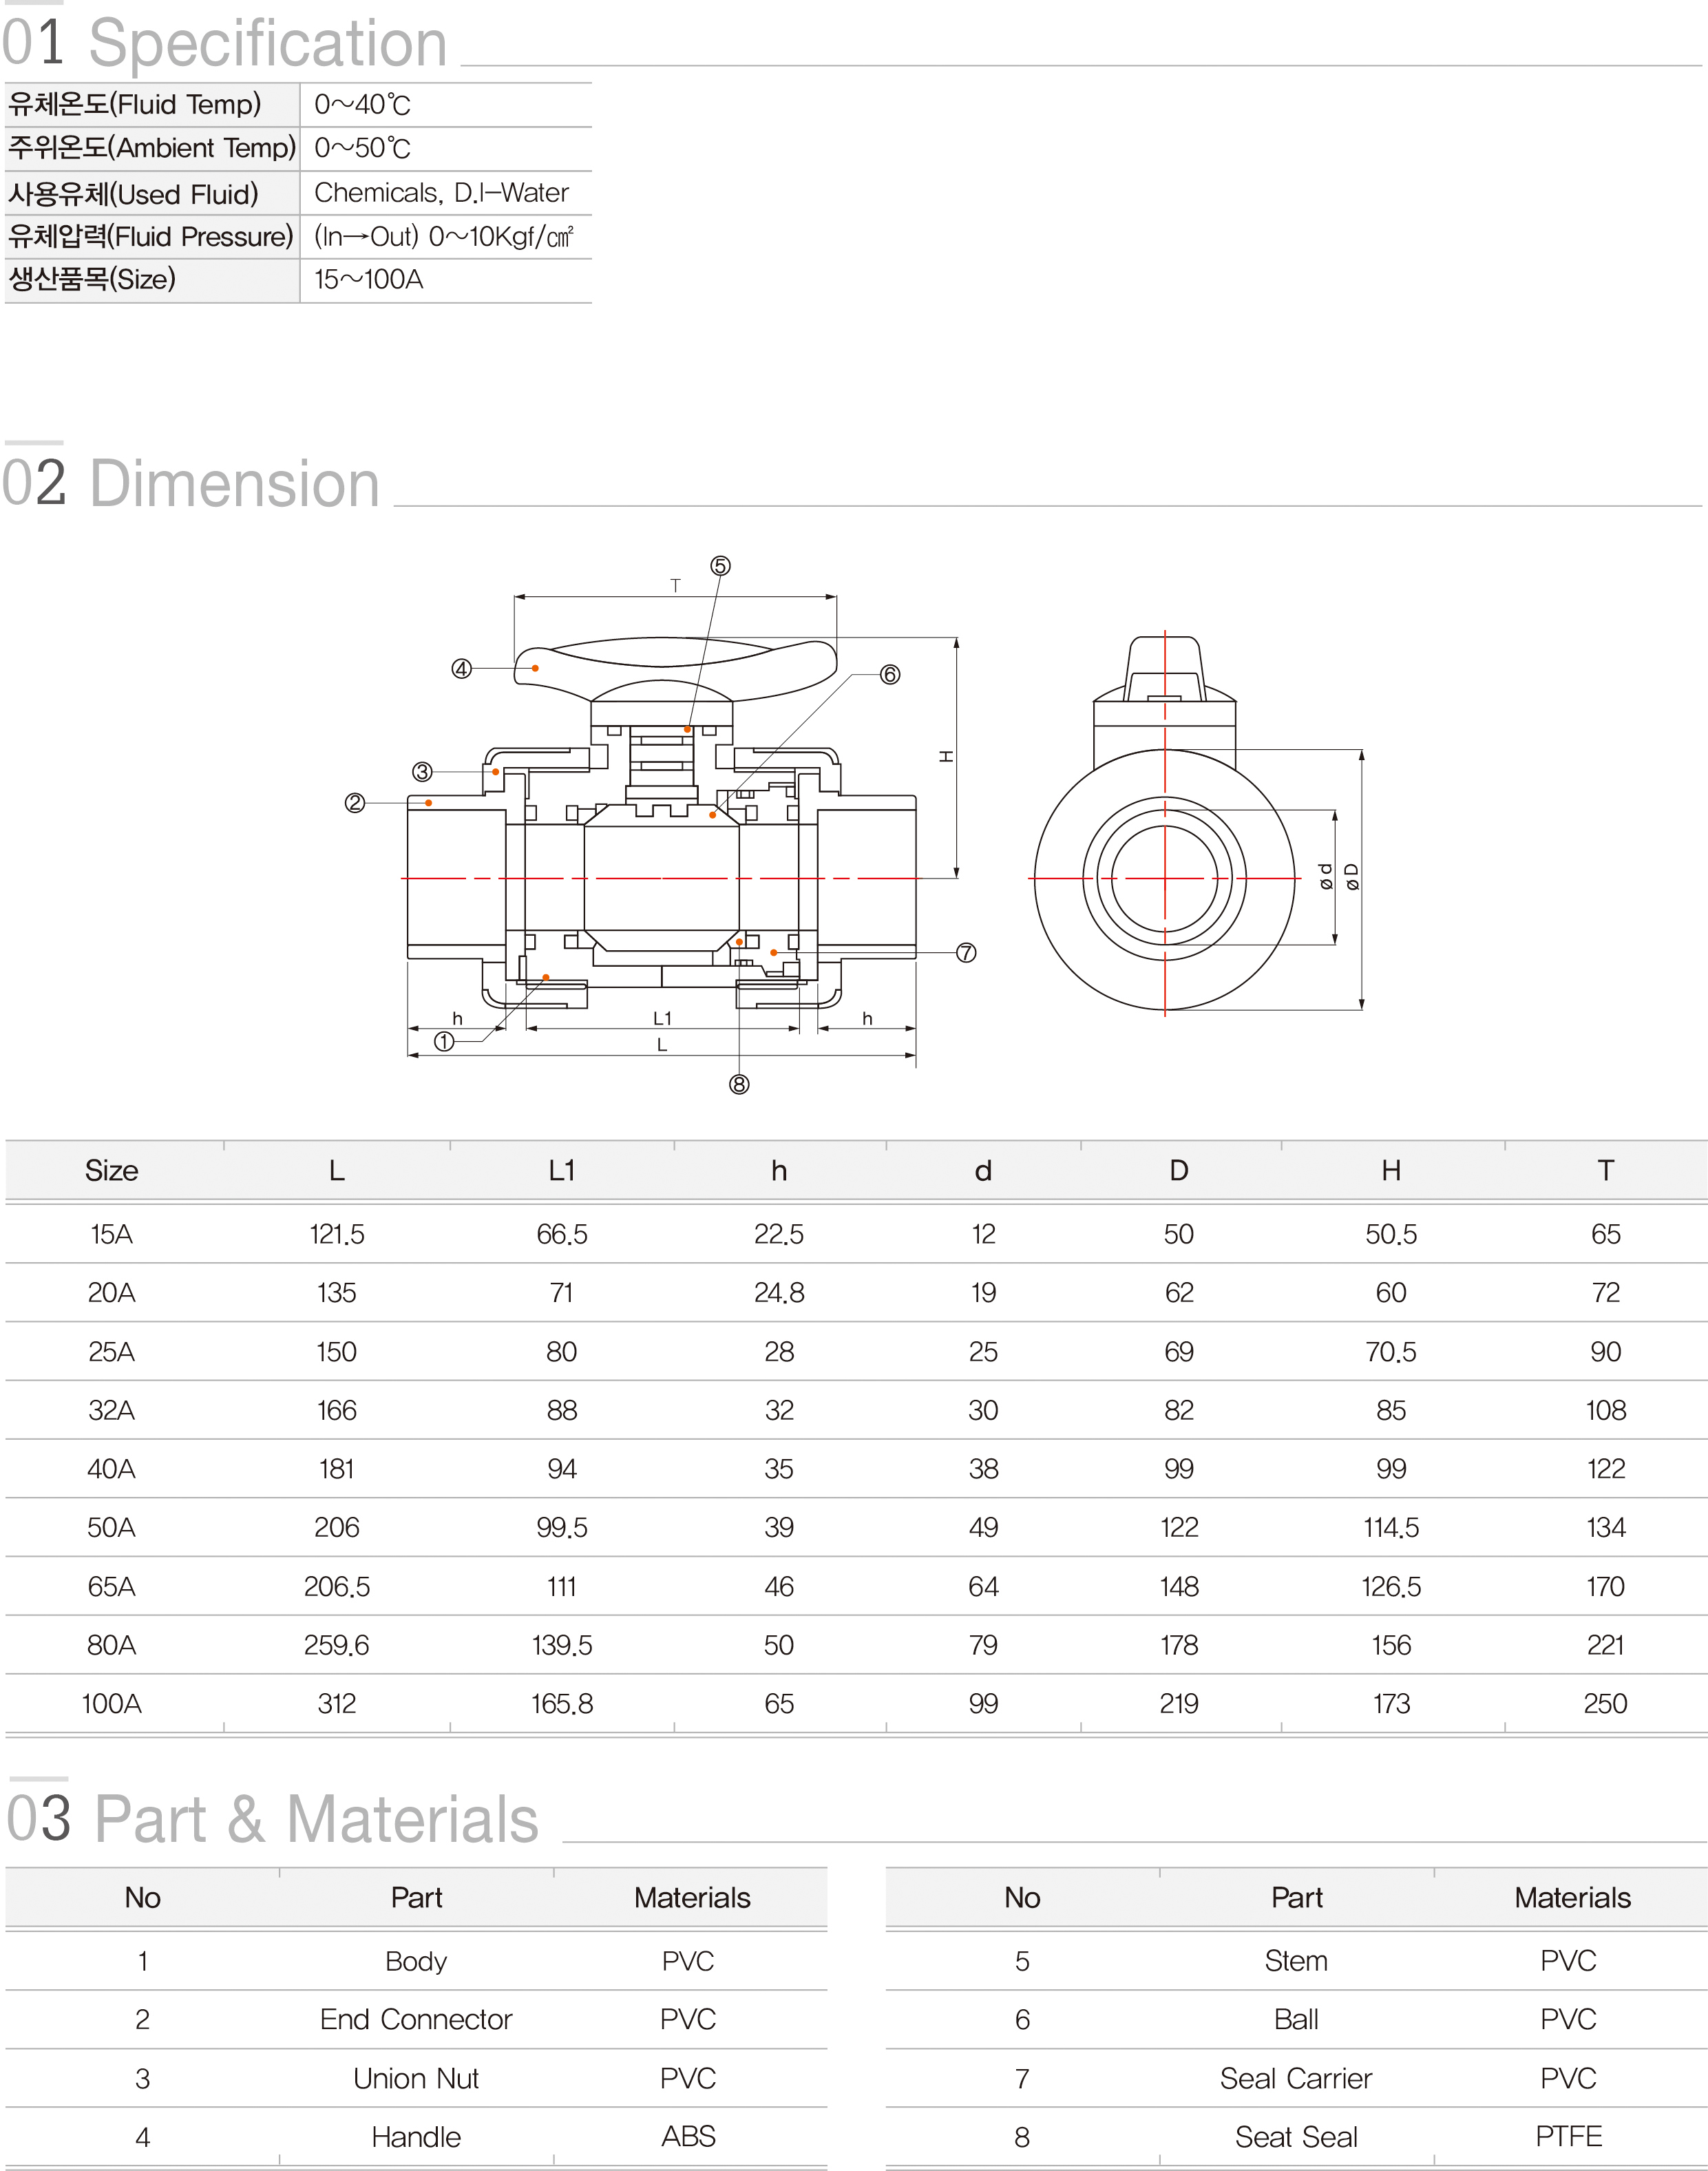
Task: Click the '139.5' L1 value for 80A
Action: click(x=562, y=1645)
